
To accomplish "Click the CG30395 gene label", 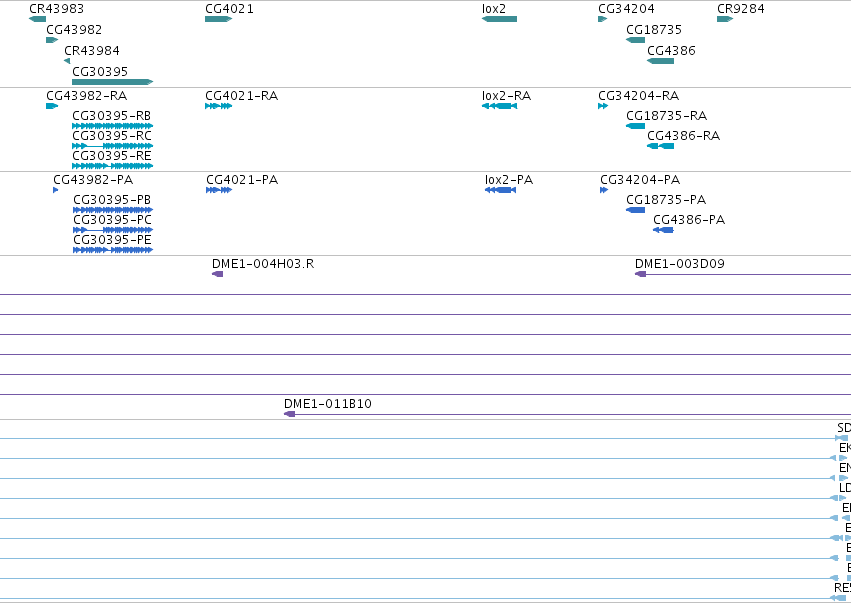I will coord(100,72).
